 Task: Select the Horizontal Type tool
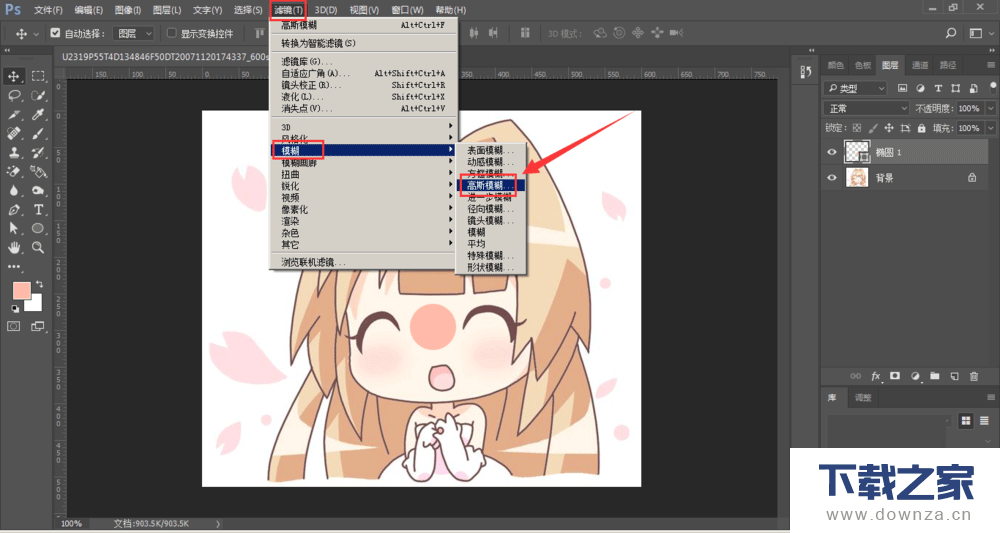click(38, 210)
